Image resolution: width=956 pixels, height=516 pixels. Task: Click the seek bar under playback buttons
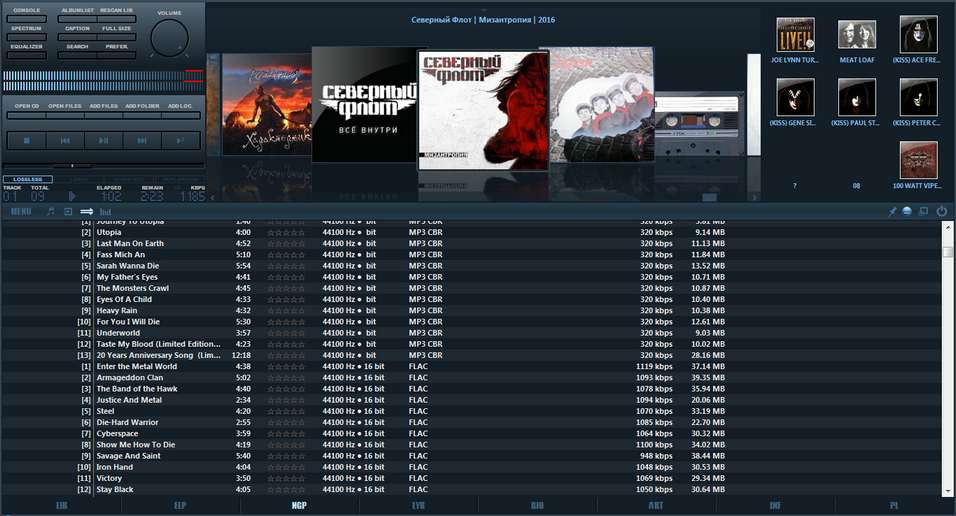pyautogui.click(x=103, y=165)
